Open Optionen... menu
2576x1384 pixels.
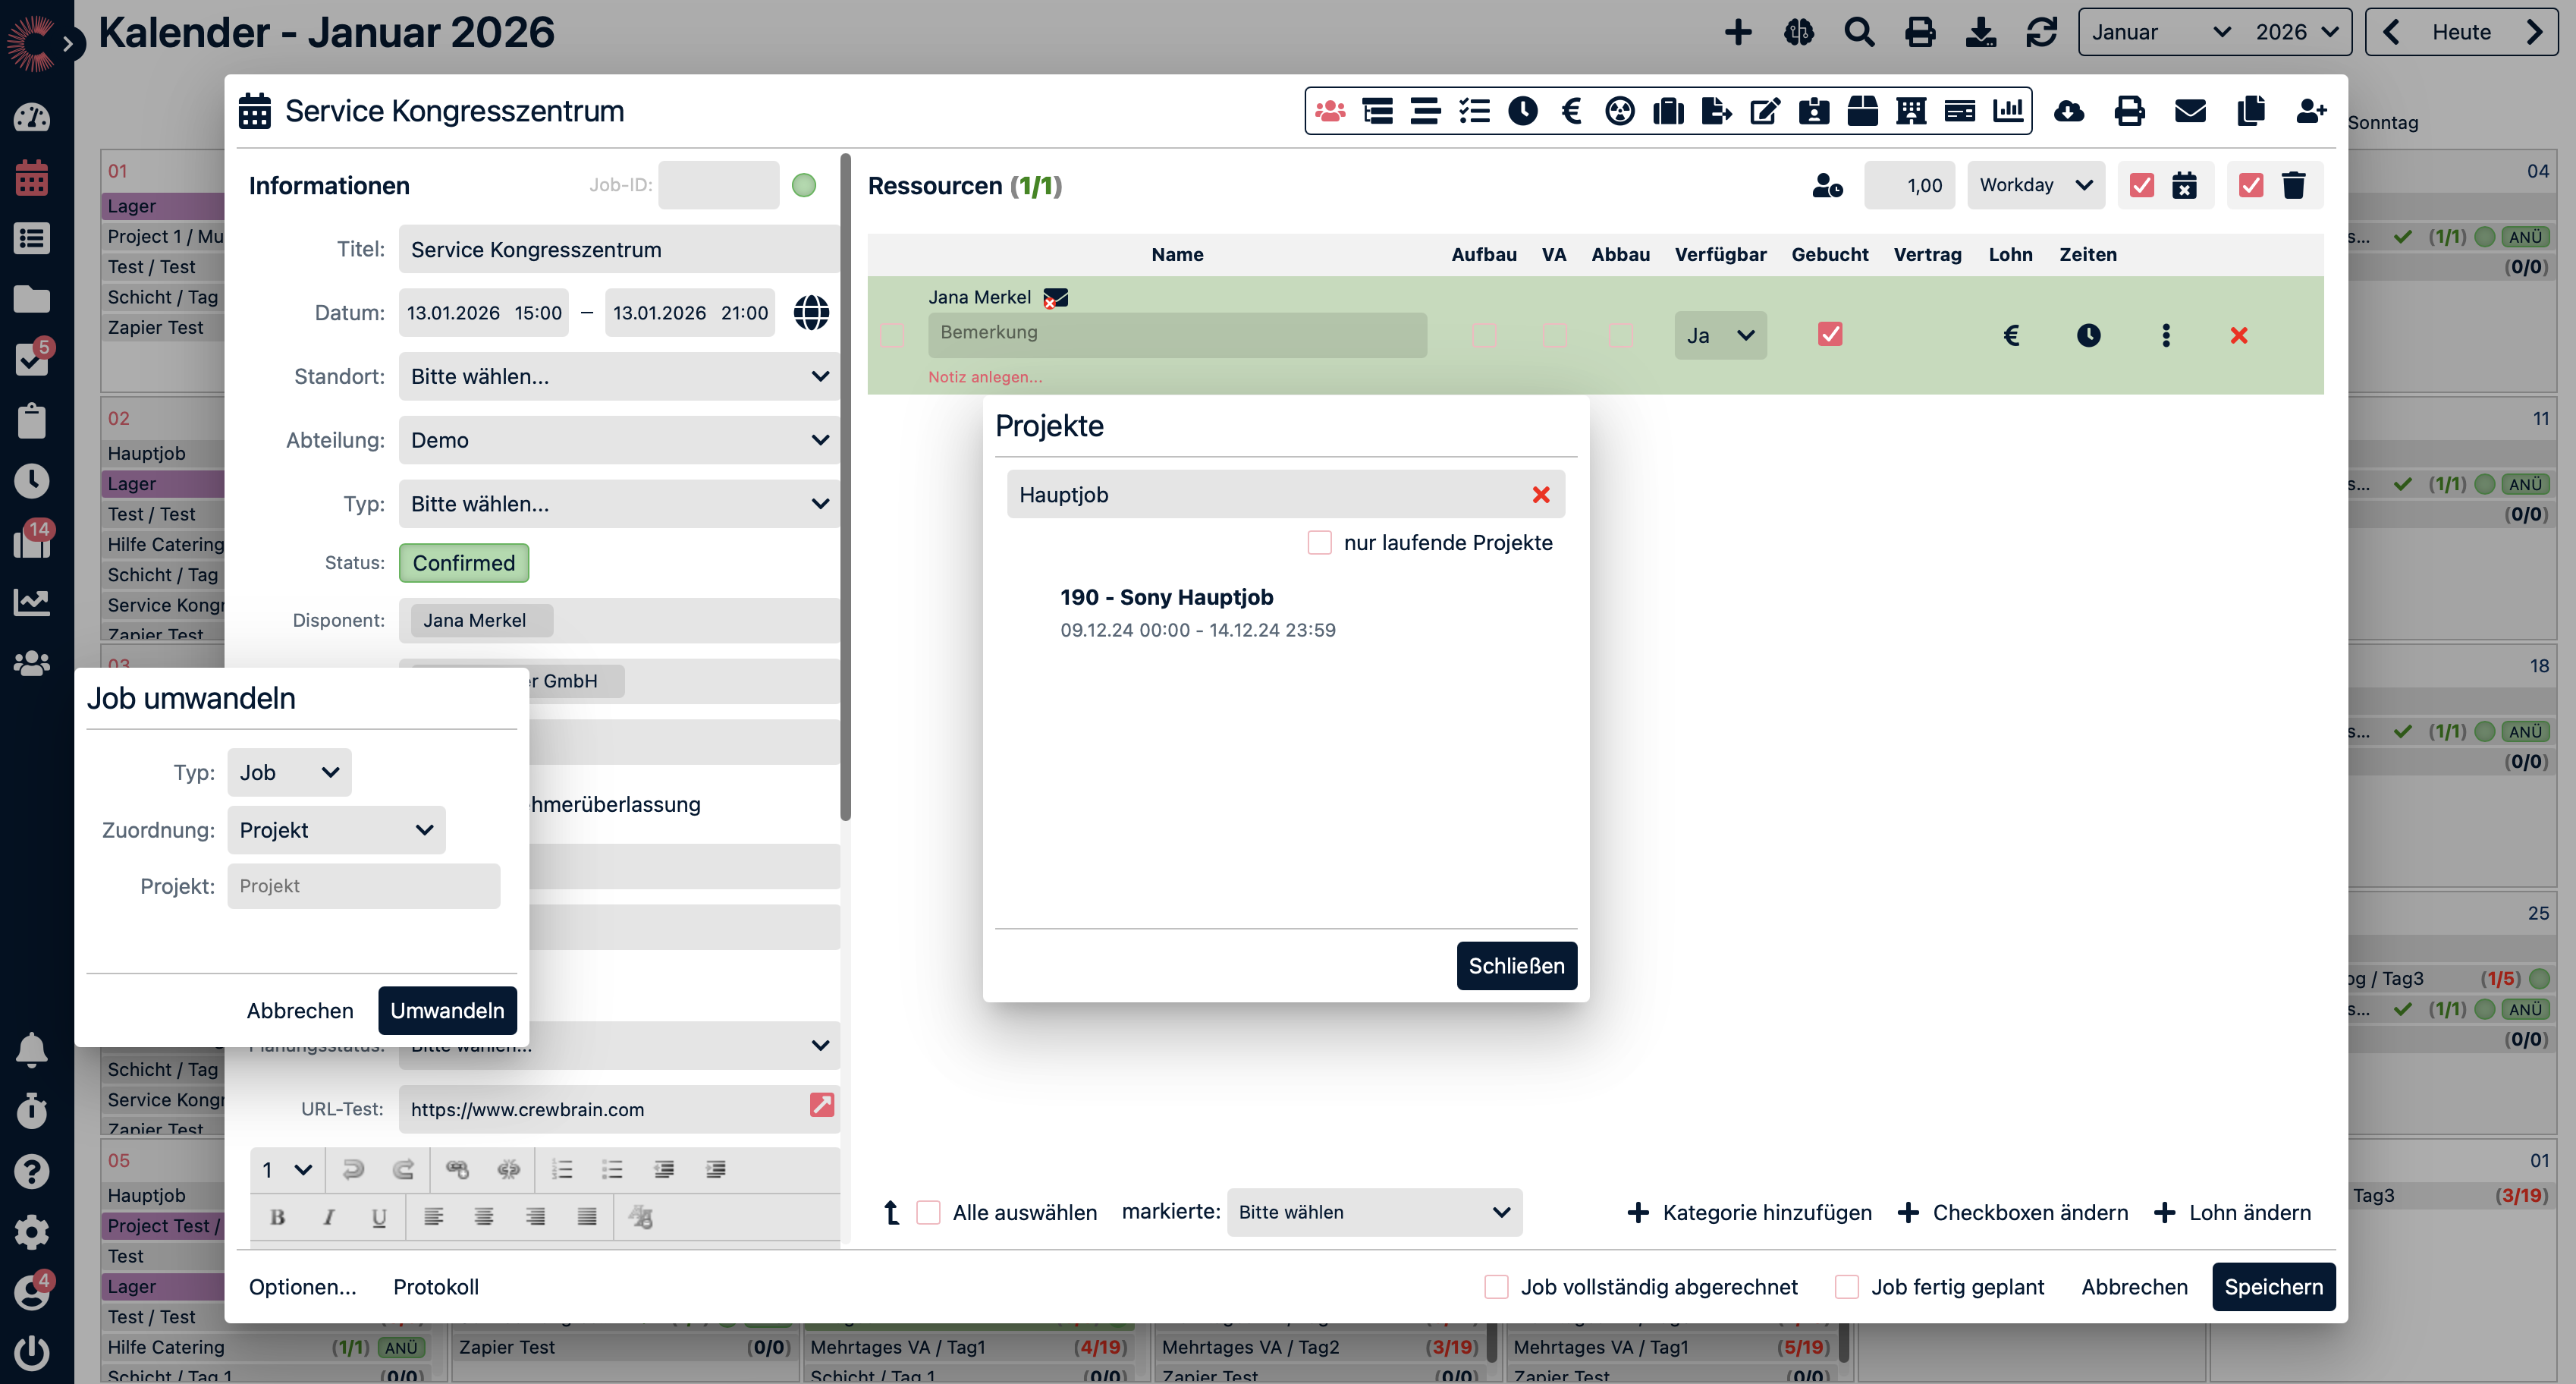tap(302, 1287)
